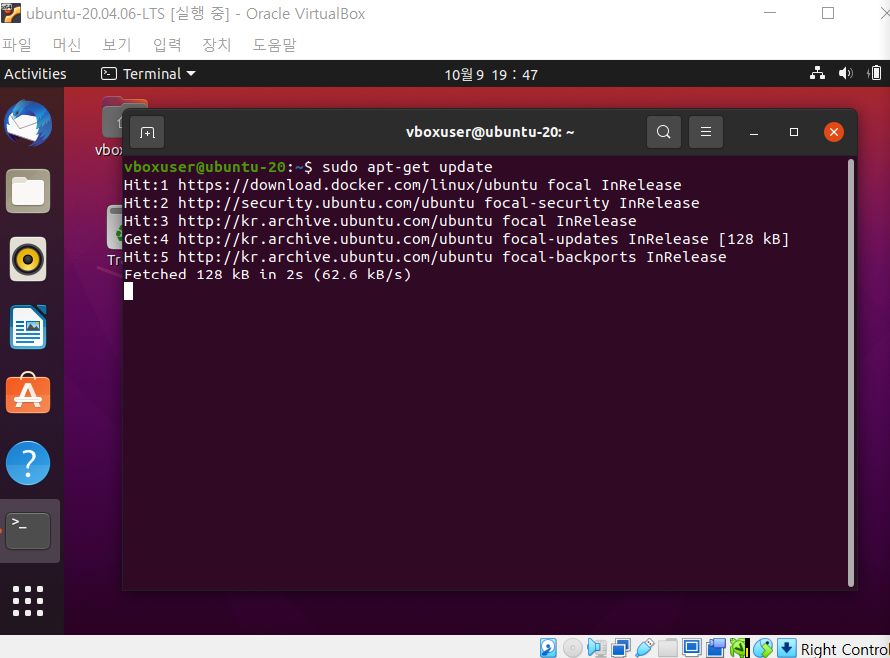890x658 pixels.
Task: Show Applications grid button
Action: click(28, 601)
